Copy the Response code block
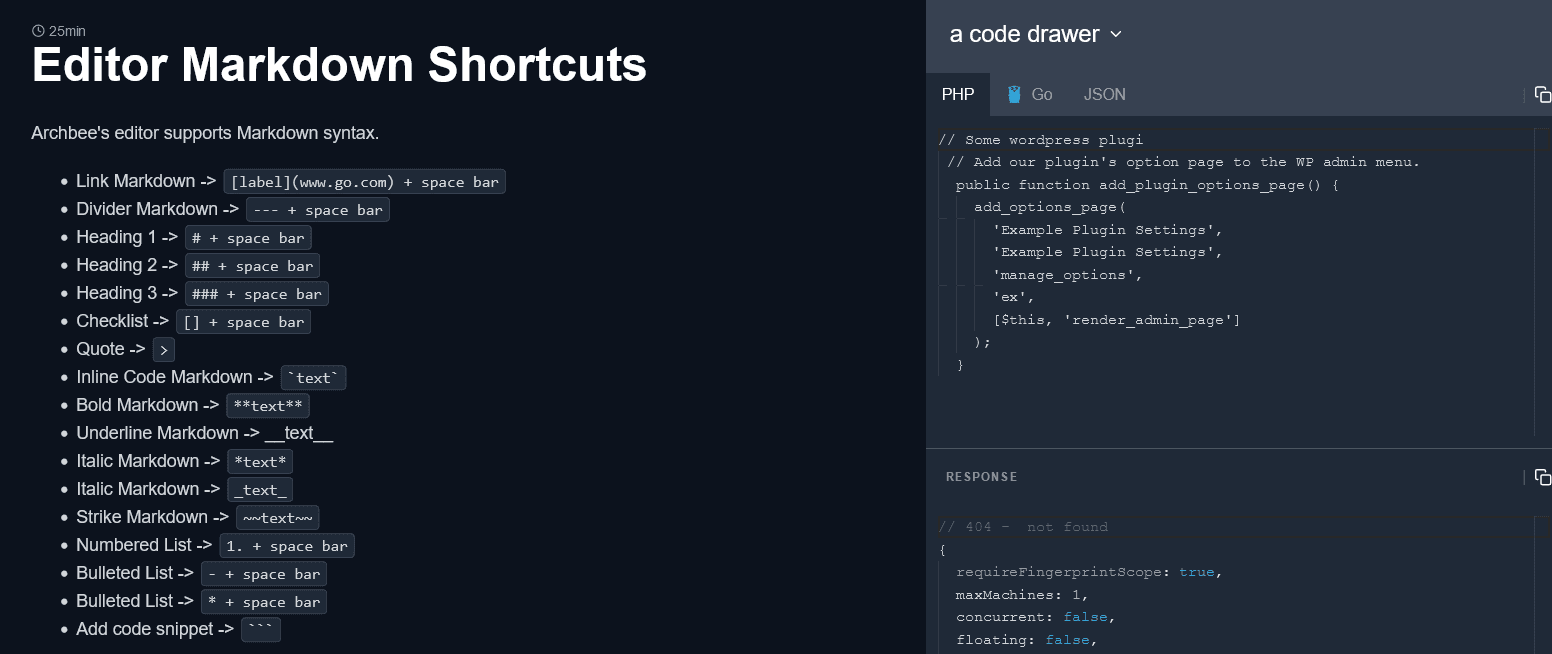This screenshot has width=1552, height=654. (1543, 477)
